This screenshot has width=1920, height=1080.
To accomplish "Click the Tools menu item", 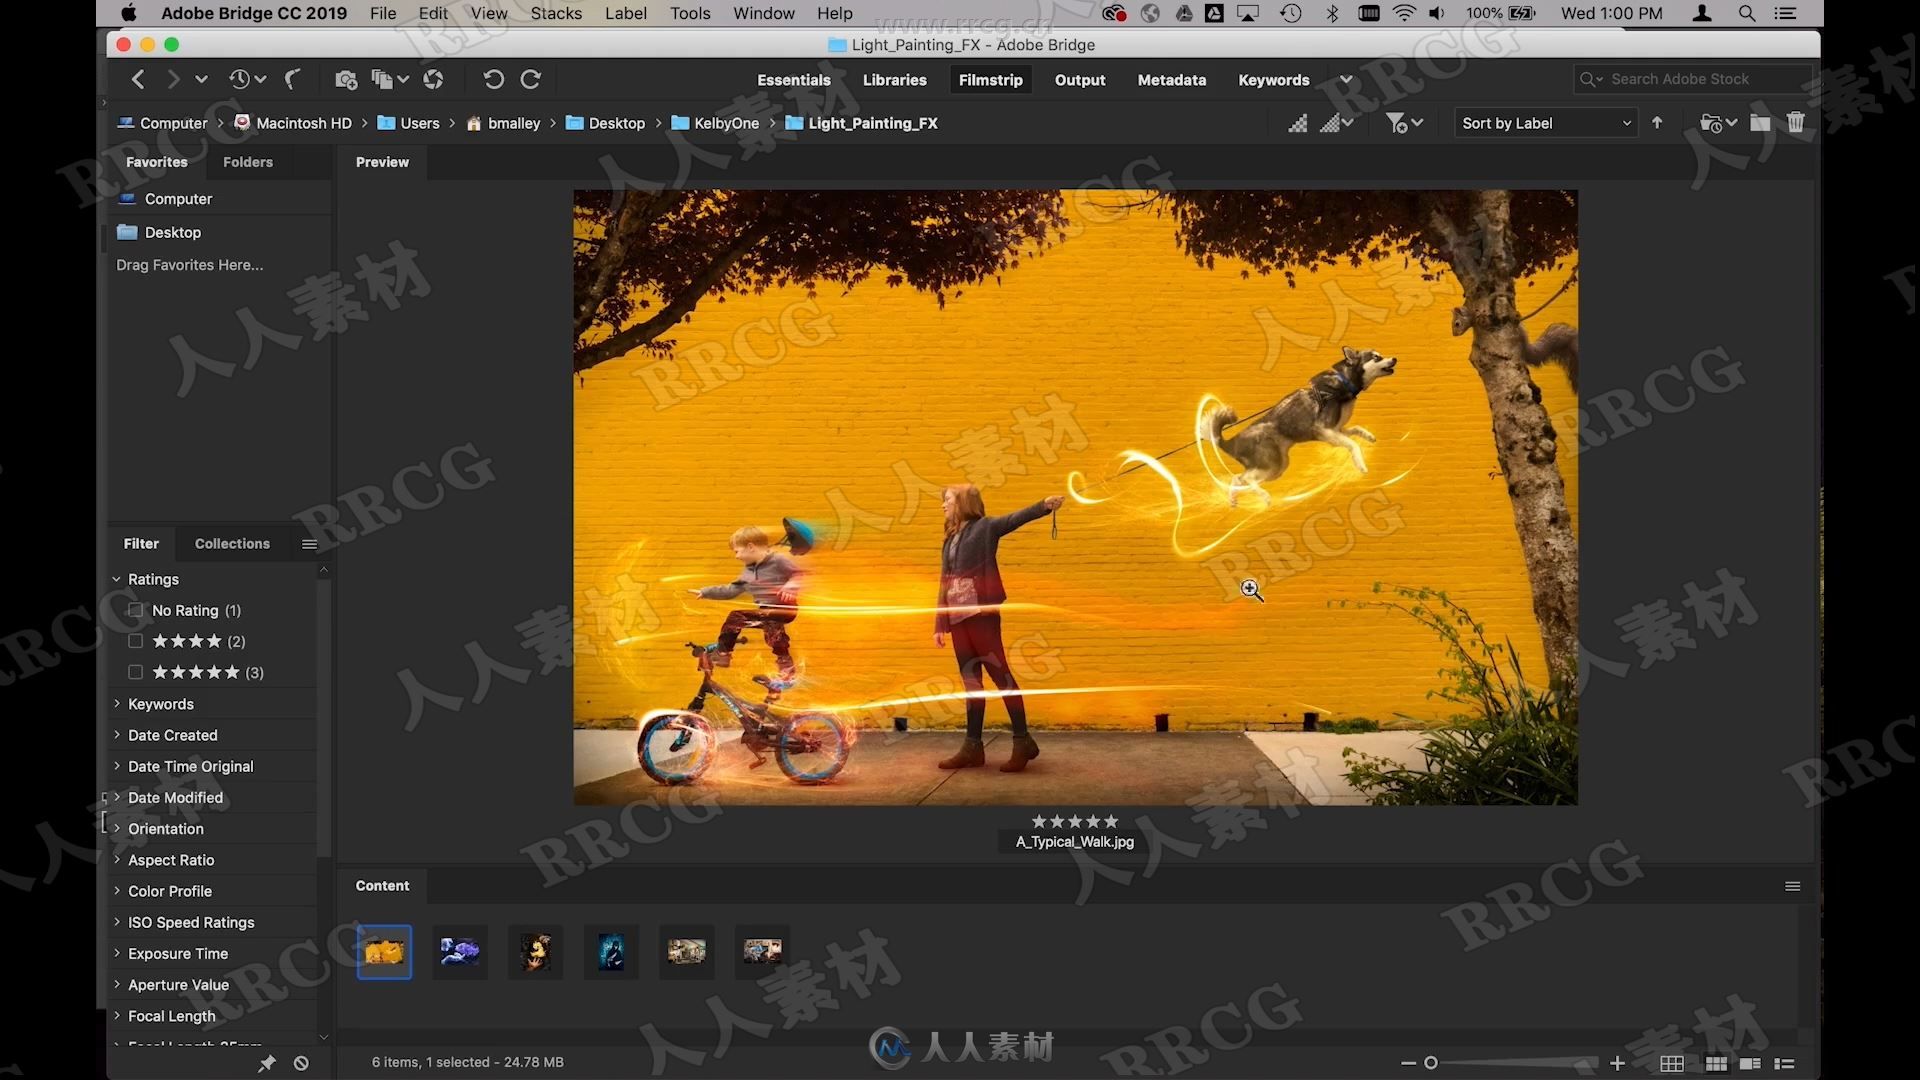I will [690, 12].
